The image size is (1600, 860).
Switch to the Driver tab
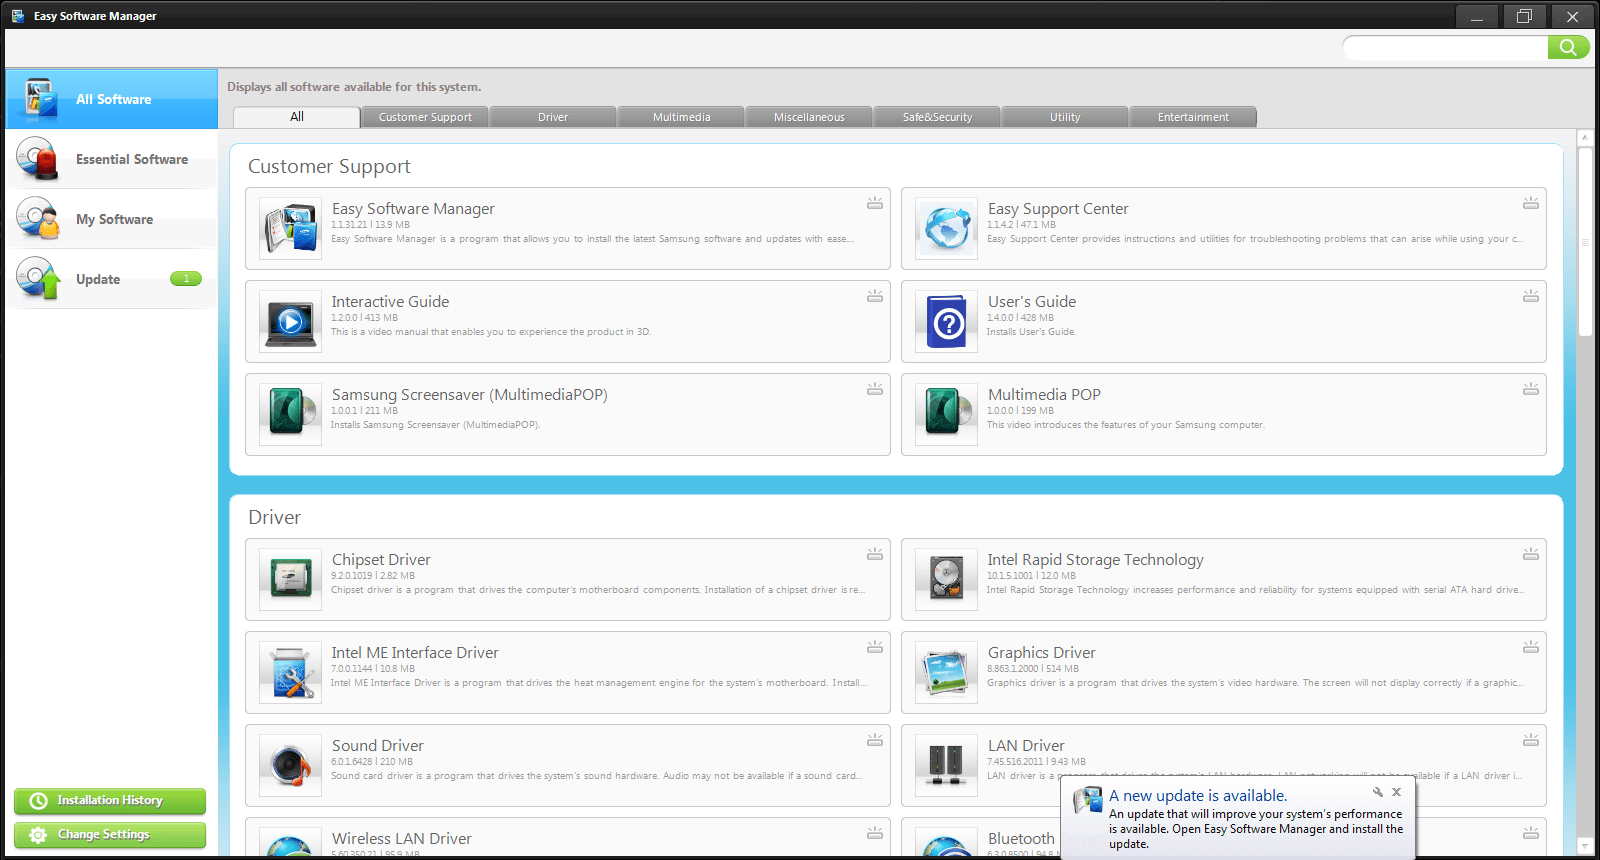point(553,117)
